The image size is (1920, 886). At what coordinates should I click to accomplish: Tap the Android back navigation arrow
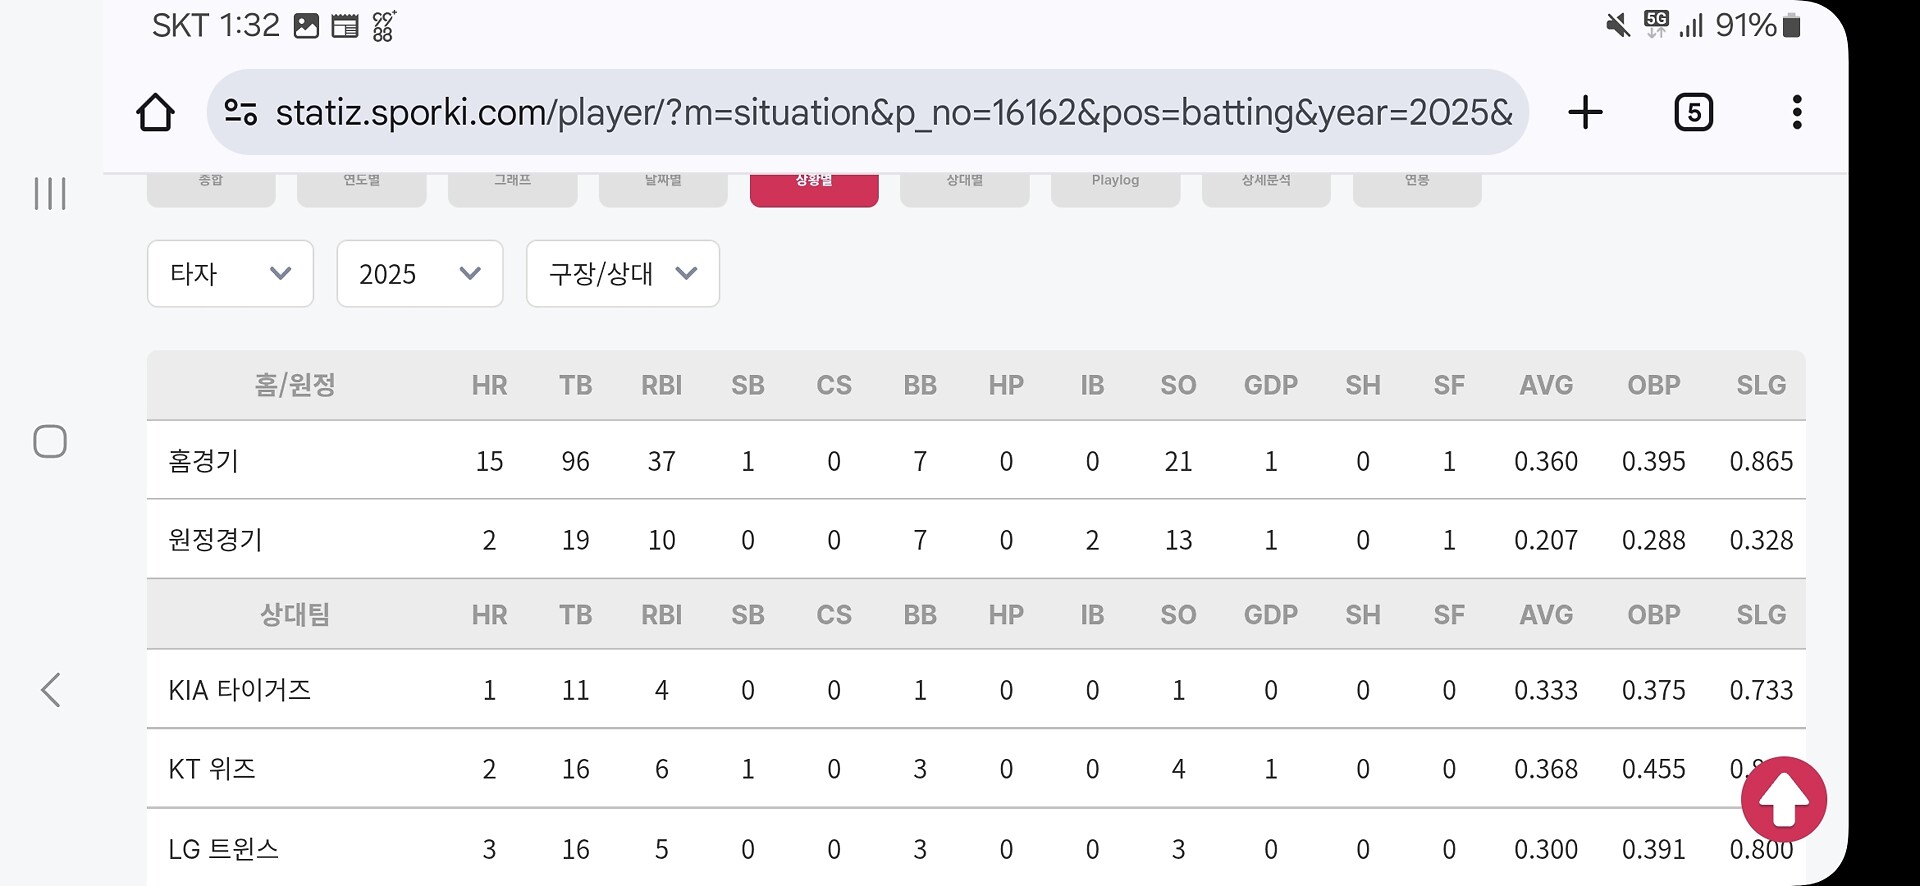pyautogui.click(x=51, y=690)
